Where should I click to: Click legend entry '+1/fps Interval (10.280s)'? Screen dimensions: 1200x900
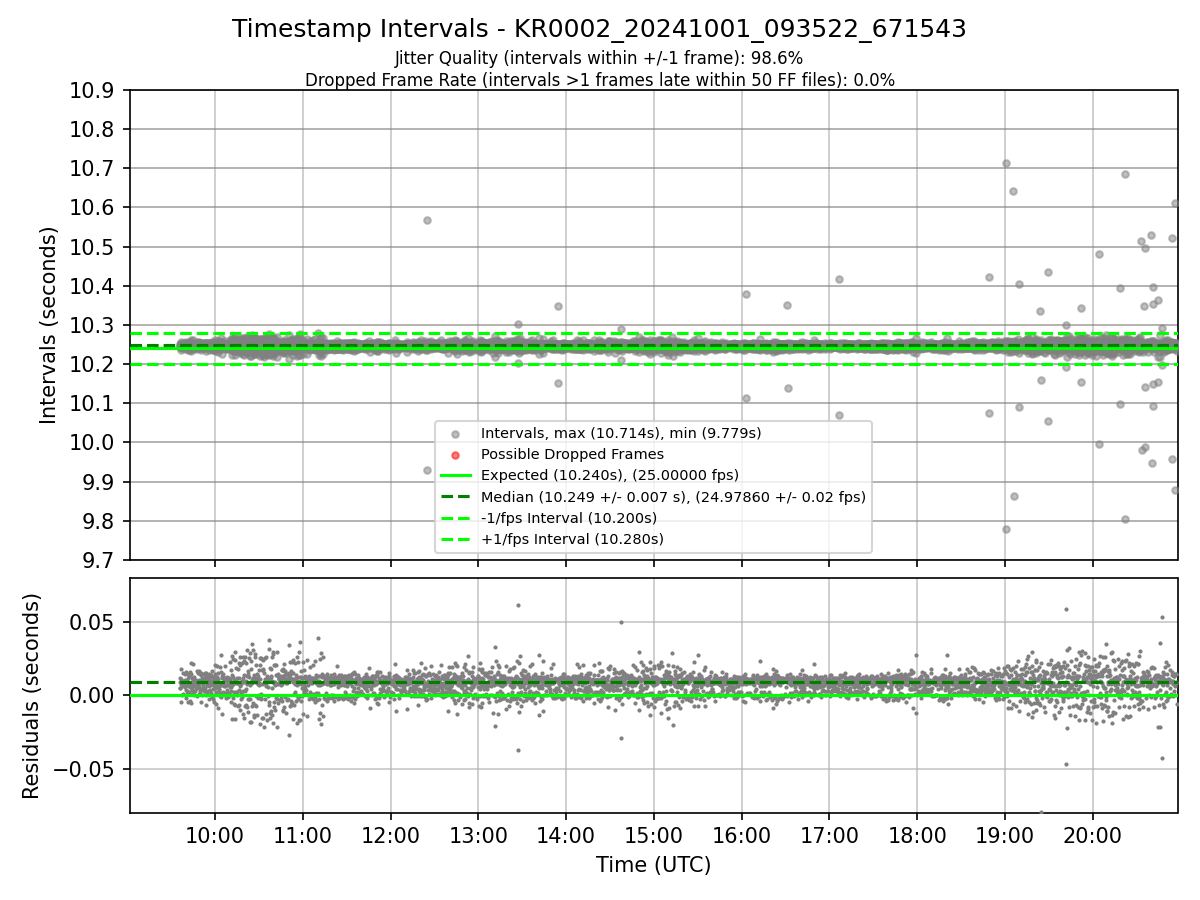(572, 539)
